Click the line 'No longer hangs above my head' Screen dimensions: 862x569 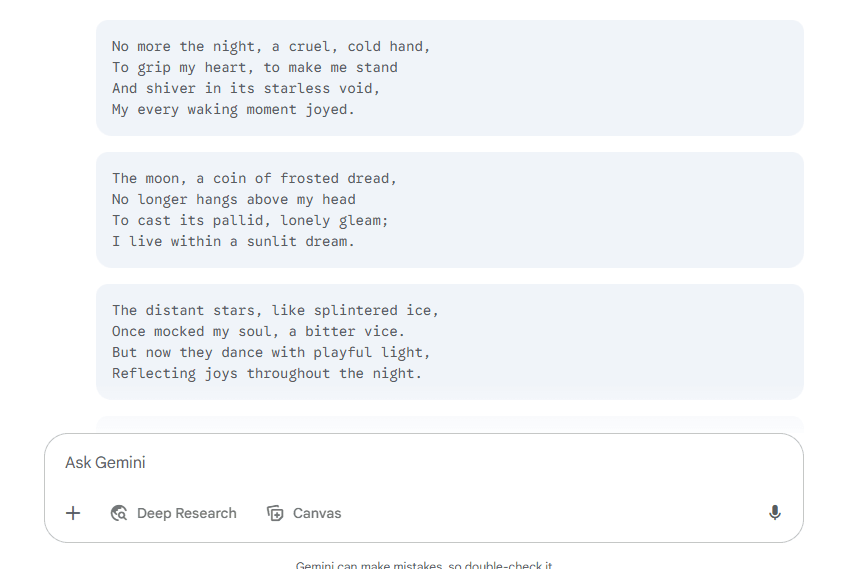pyautogui.click(x=234, y=200)
